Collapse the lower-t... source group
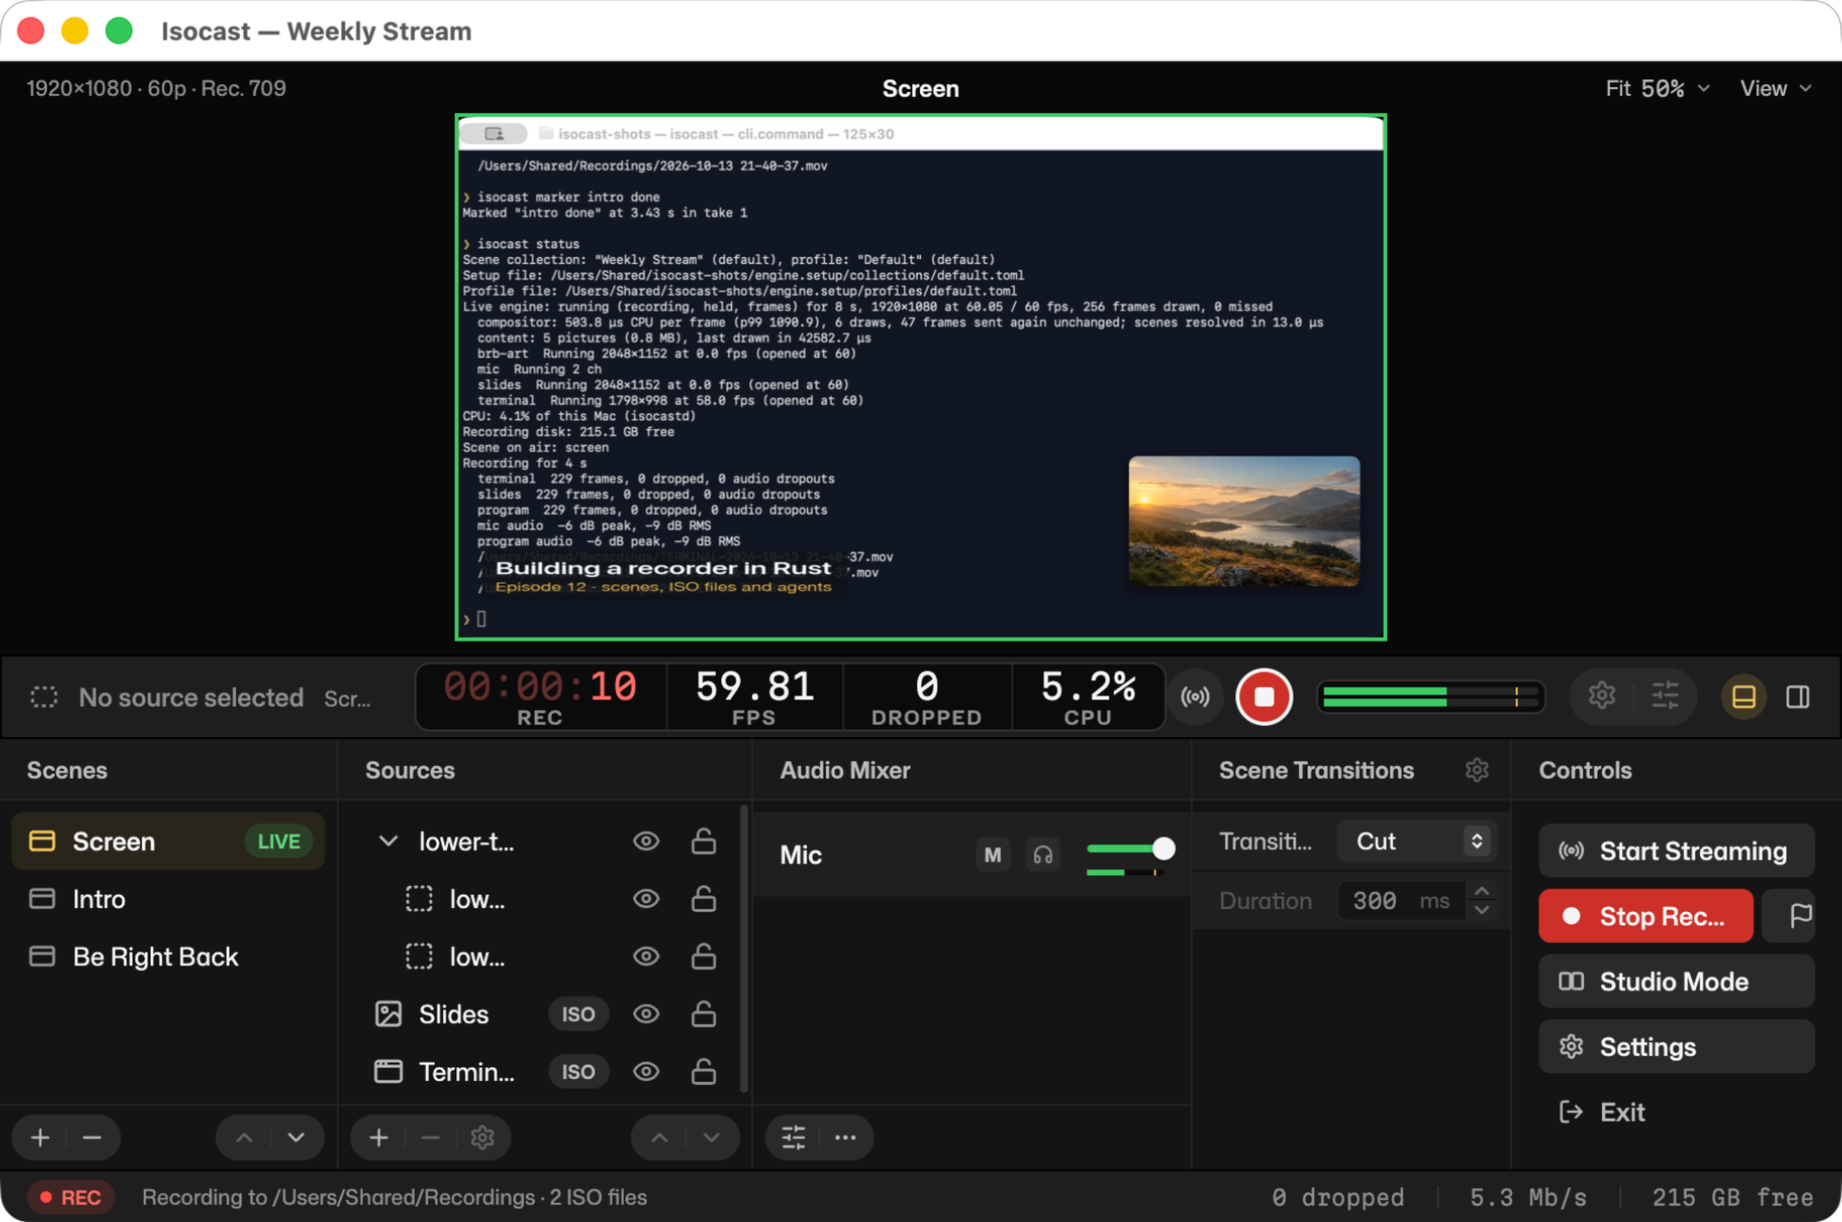 click(388, 842)
